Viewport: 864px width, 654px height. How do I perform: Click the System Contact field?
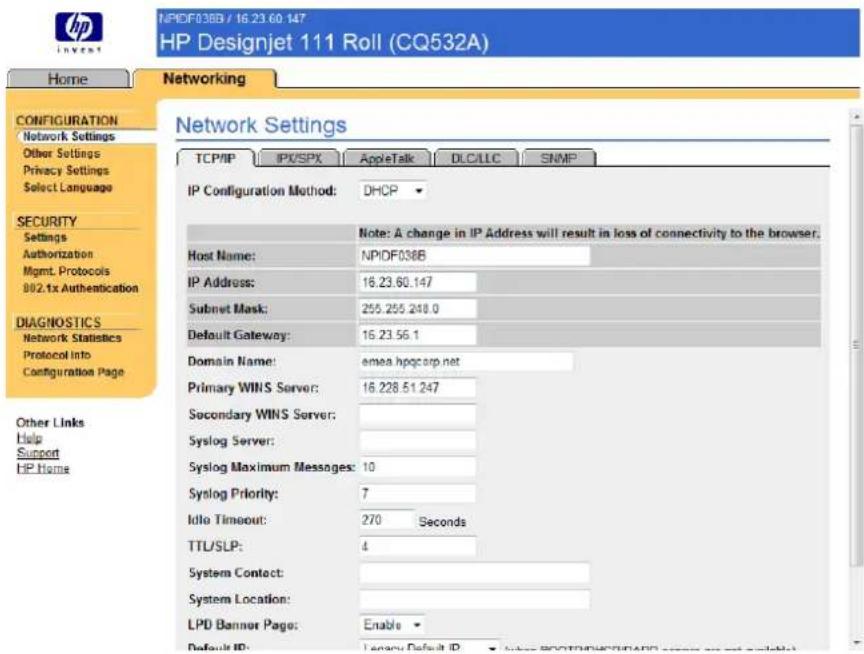coord(474,573)
